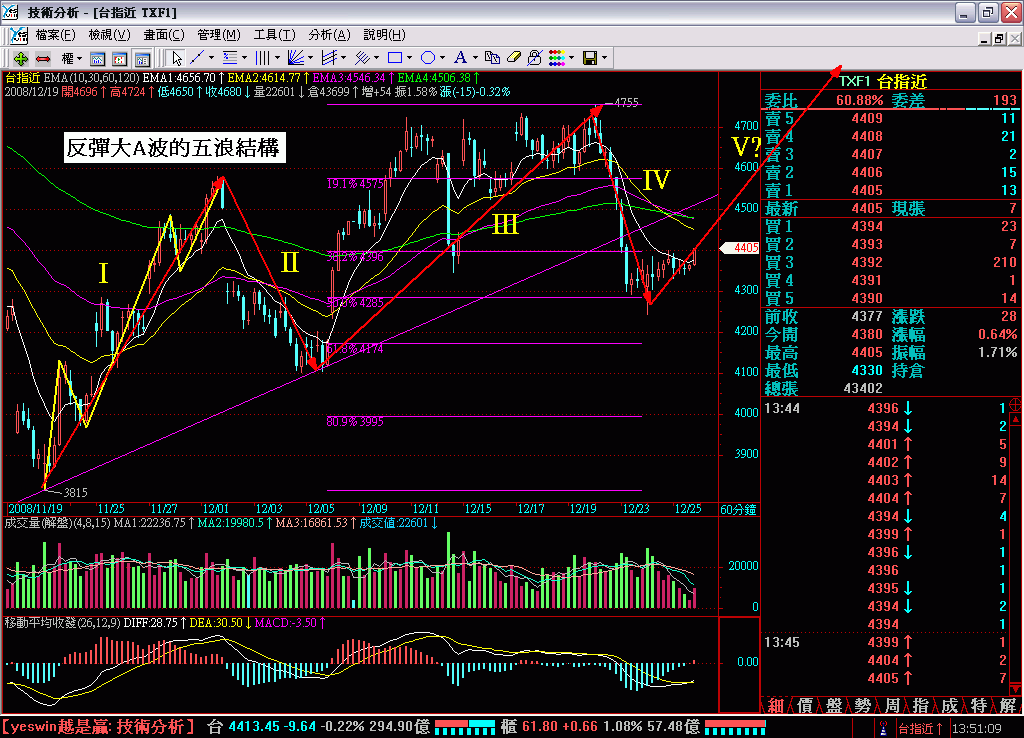Select the ellipse drawing tool

[x=428, y=58]
